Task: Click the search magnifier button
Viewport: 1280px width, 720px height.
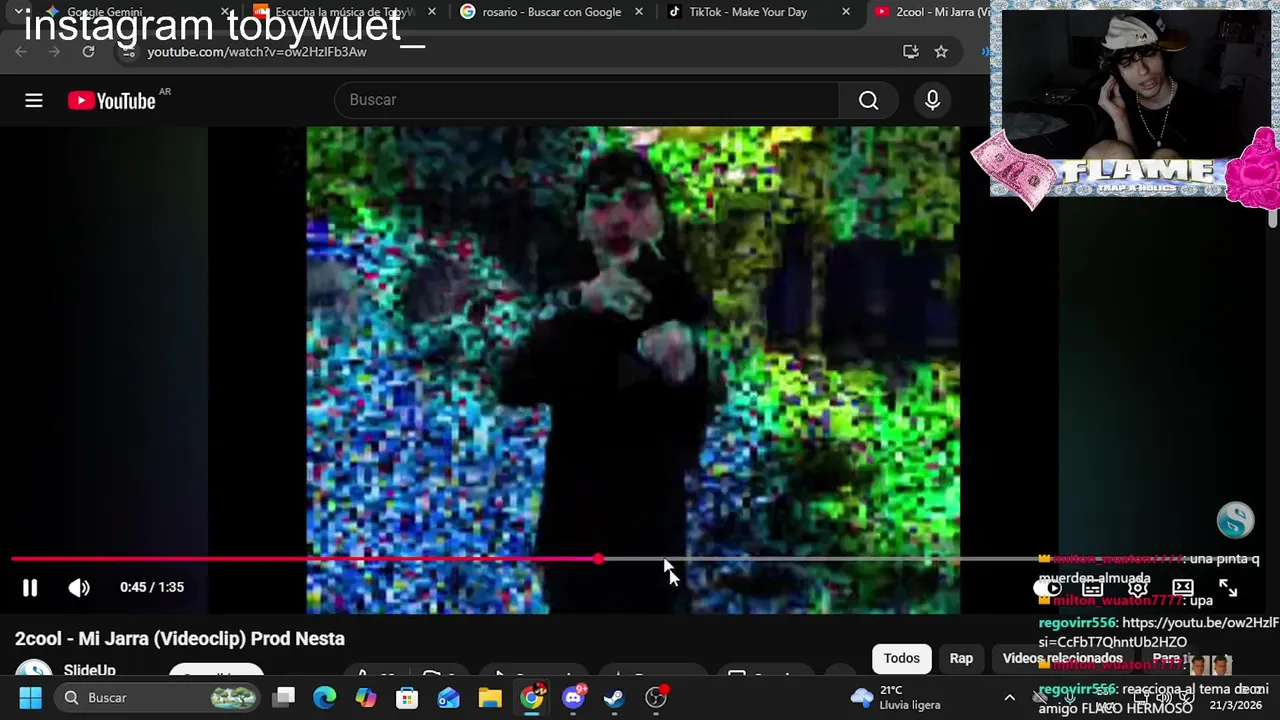Action: click(868, 100)
